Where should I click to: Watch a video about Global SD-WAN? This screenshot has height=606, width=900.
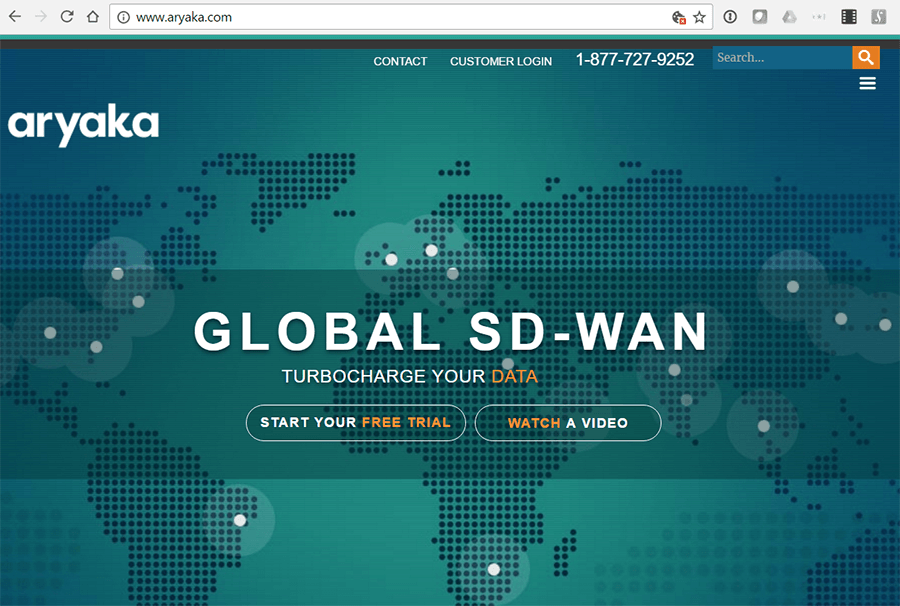point(568,423)
